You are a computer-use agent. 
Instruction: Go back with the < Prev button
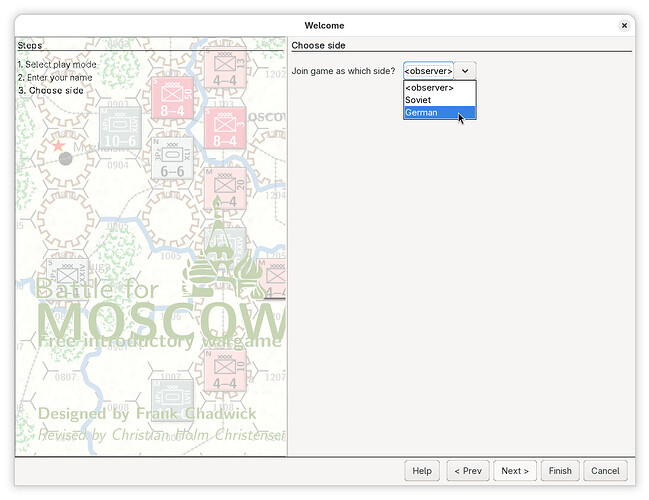click(467, 471)
